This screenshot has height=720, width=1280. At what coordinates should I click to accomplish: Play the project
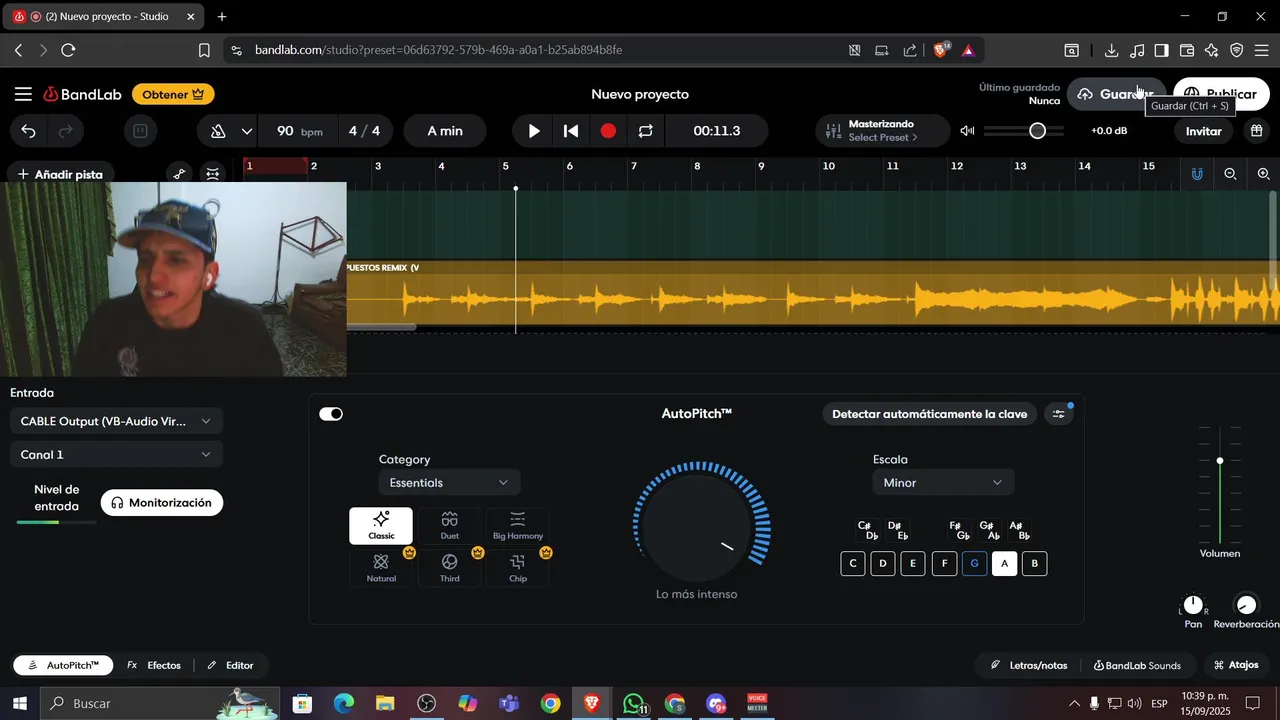click(x=534, y=131)
